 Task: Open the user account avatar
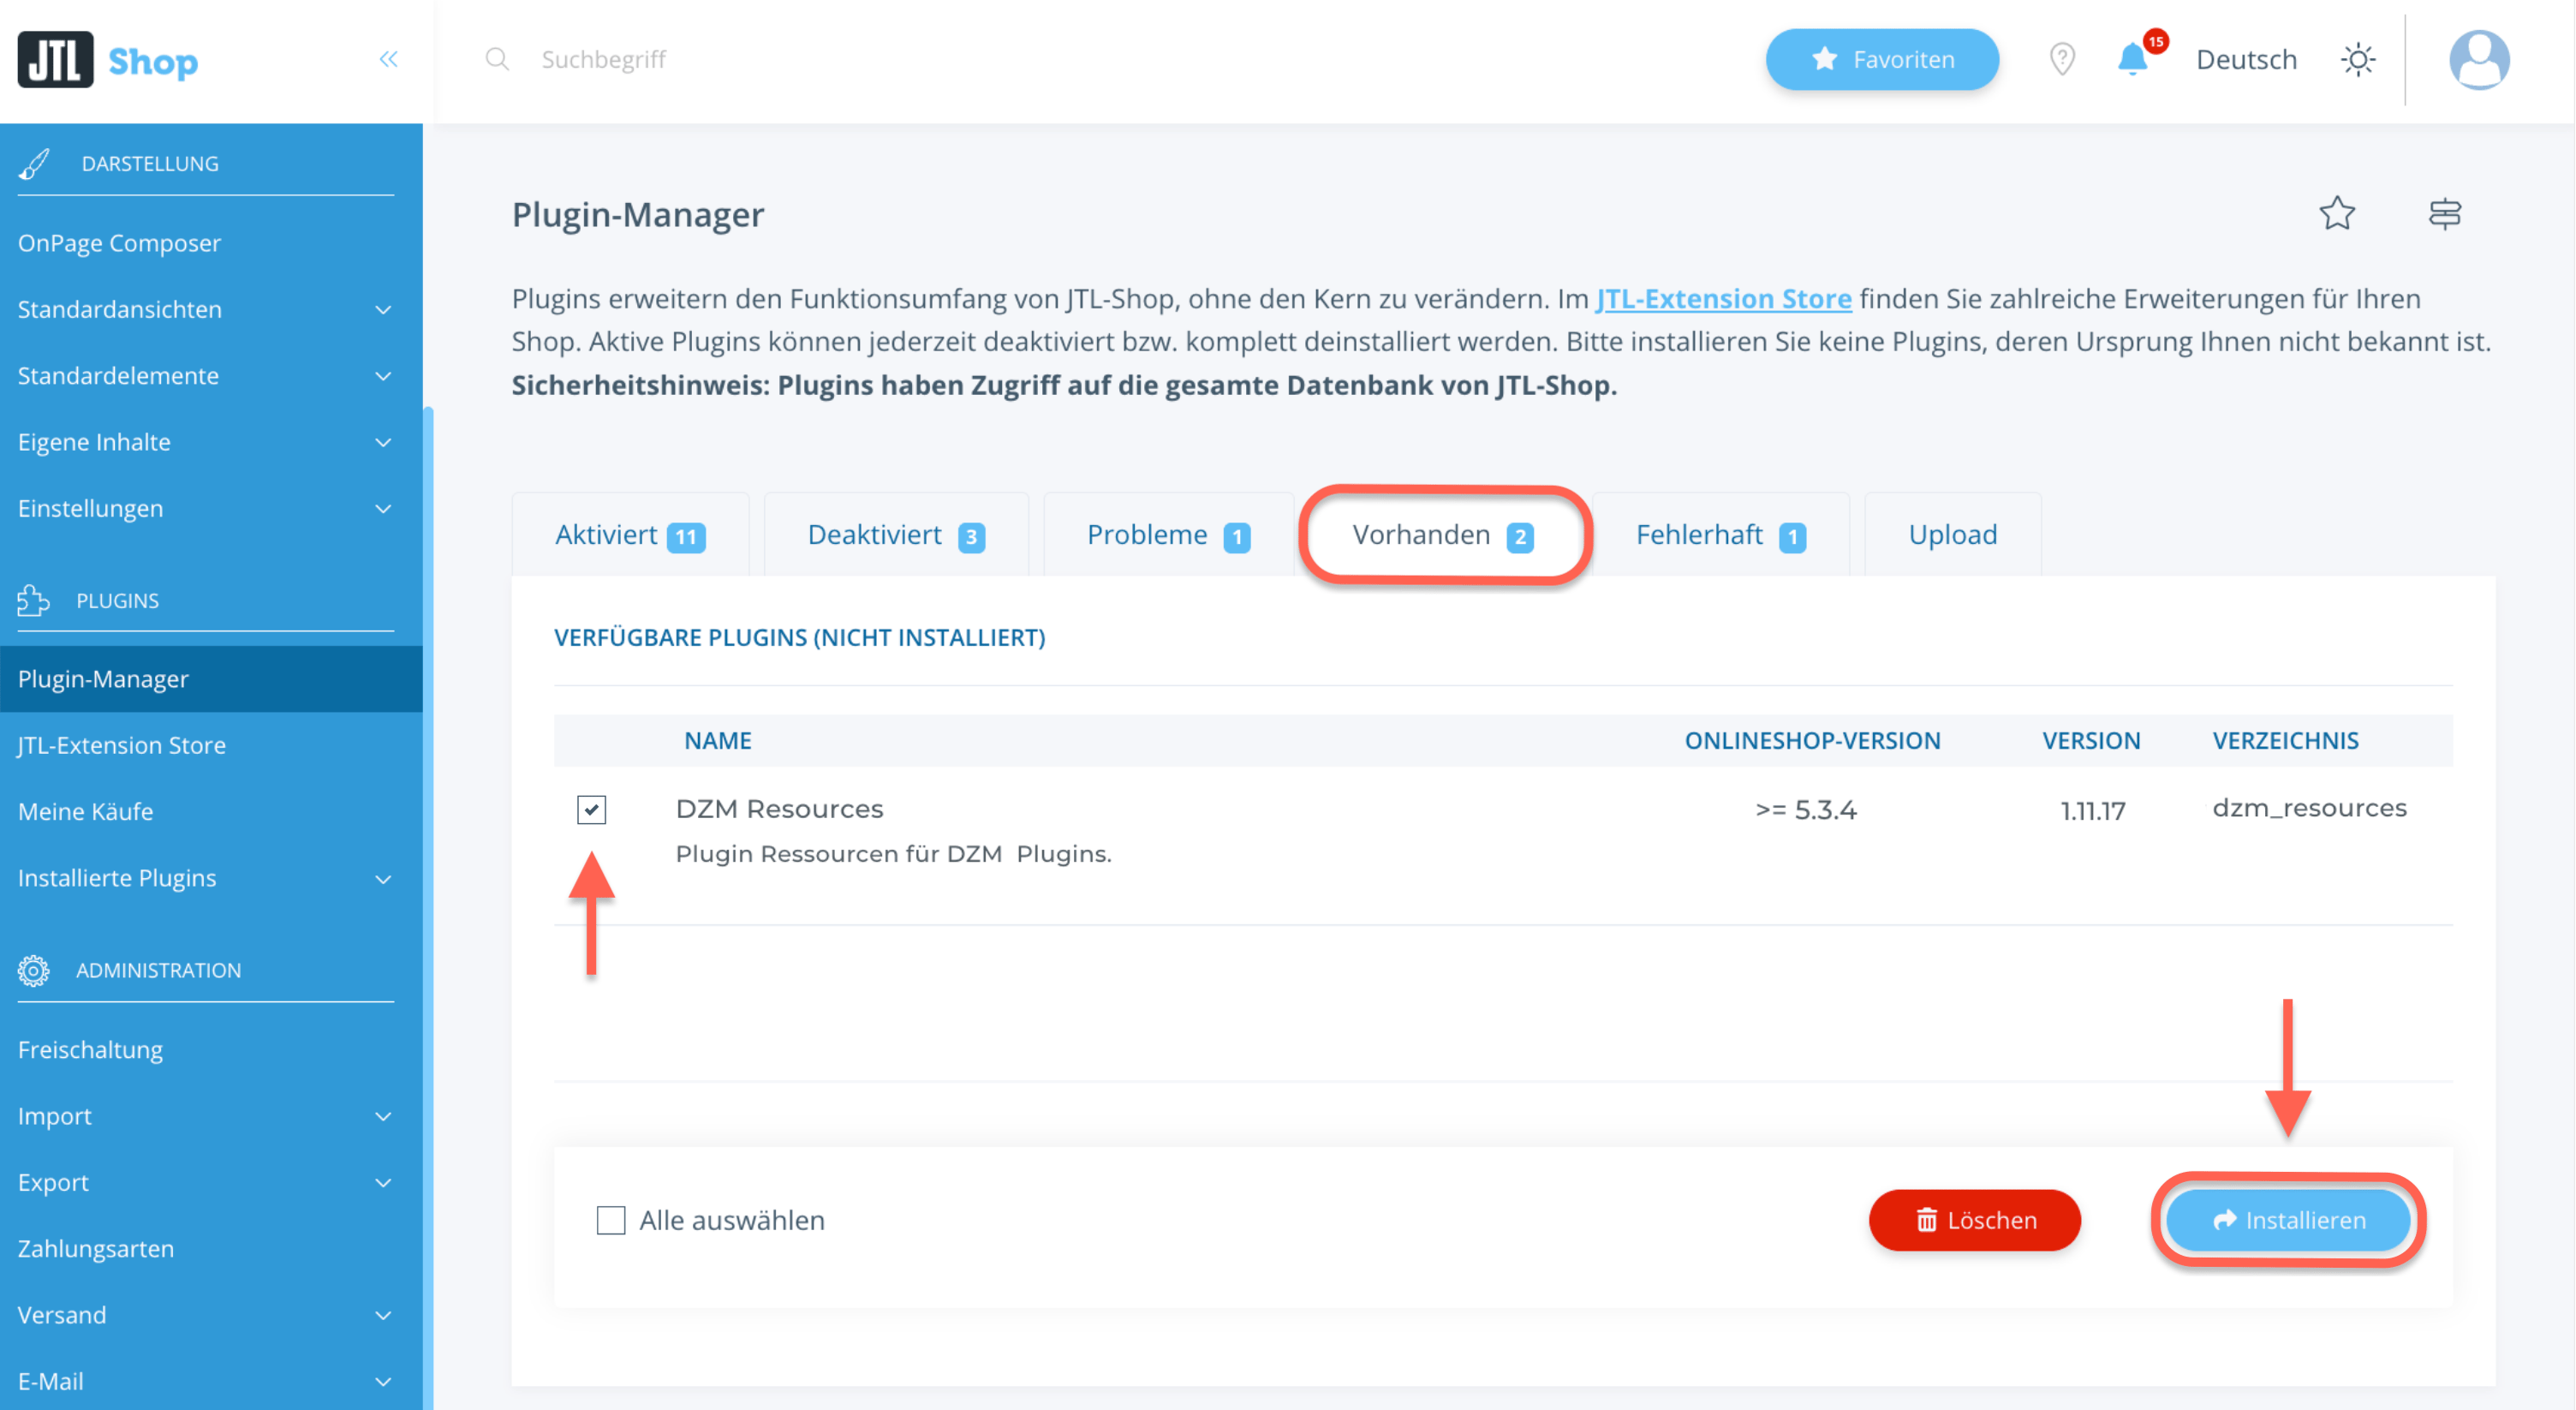2478,60
